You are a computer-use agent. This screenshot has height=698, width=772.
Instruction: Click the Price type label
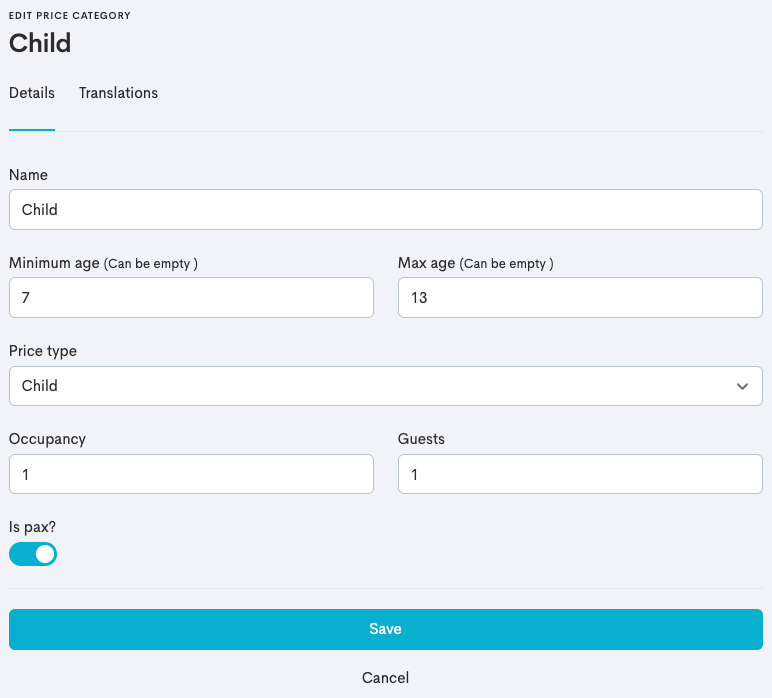(43, 351)
